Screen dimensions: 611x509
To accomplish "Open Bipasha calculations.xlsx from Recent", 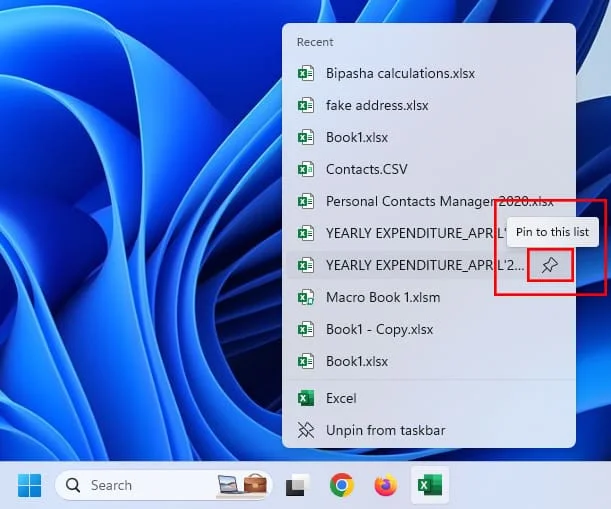I will (x=429, y=73).
